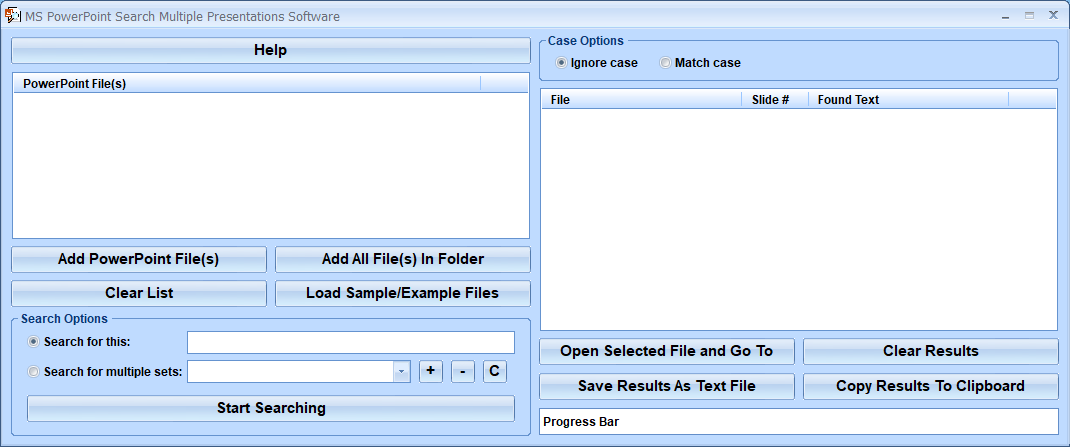The height and width of the screenshot is (447, 1070).
Task: Click the File column header
Action: [641, 100]
